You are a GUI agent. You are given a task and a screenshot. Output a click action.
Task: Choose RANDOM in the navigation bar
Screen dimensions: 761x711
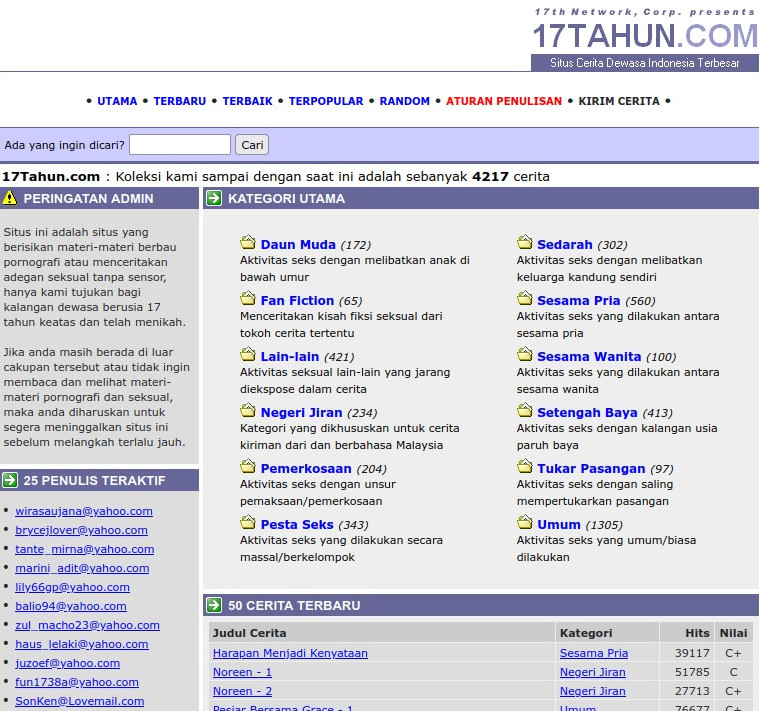pyautogui.click(x=404, y=101)
